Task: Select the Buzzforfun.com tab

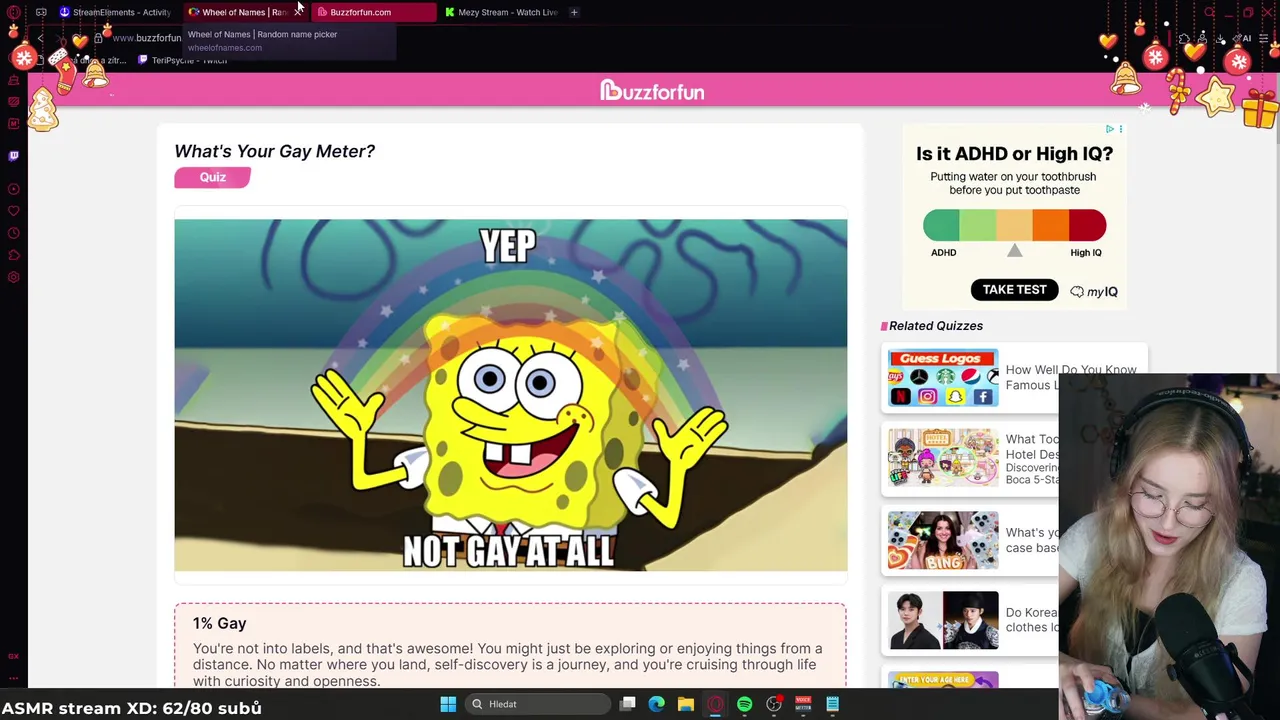Action: point(373,12)
